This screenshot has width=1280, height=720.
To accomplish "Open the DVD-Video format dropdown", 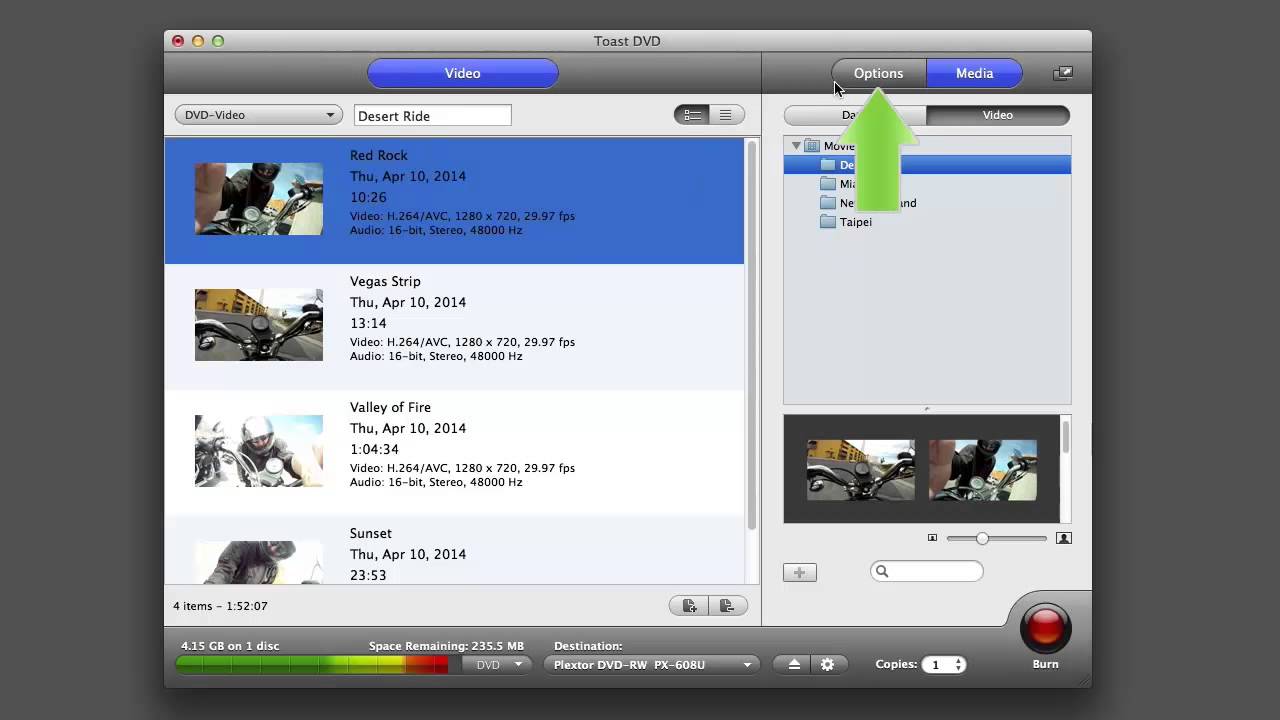I will pyautogui.click(x=258, y=115).
